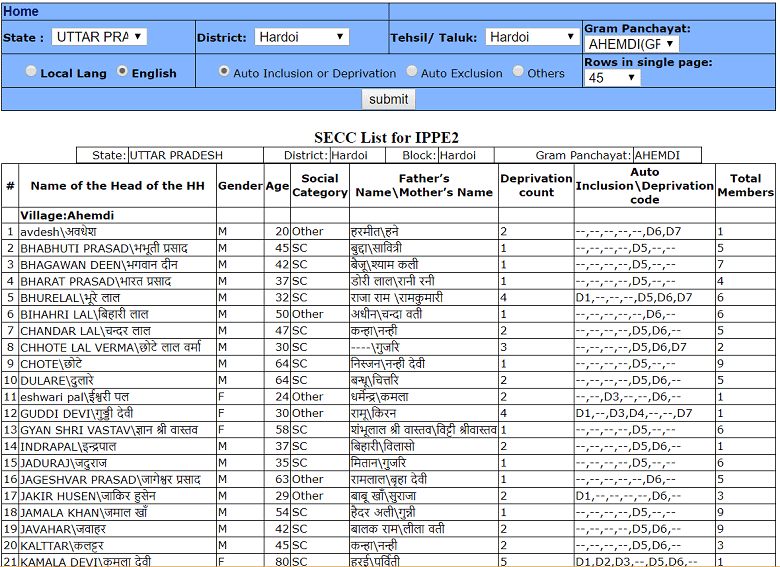This screenshot has height=567, width=780.
Task: Choose the Auto Exclusion radio option
Action: tap(411, 72)
